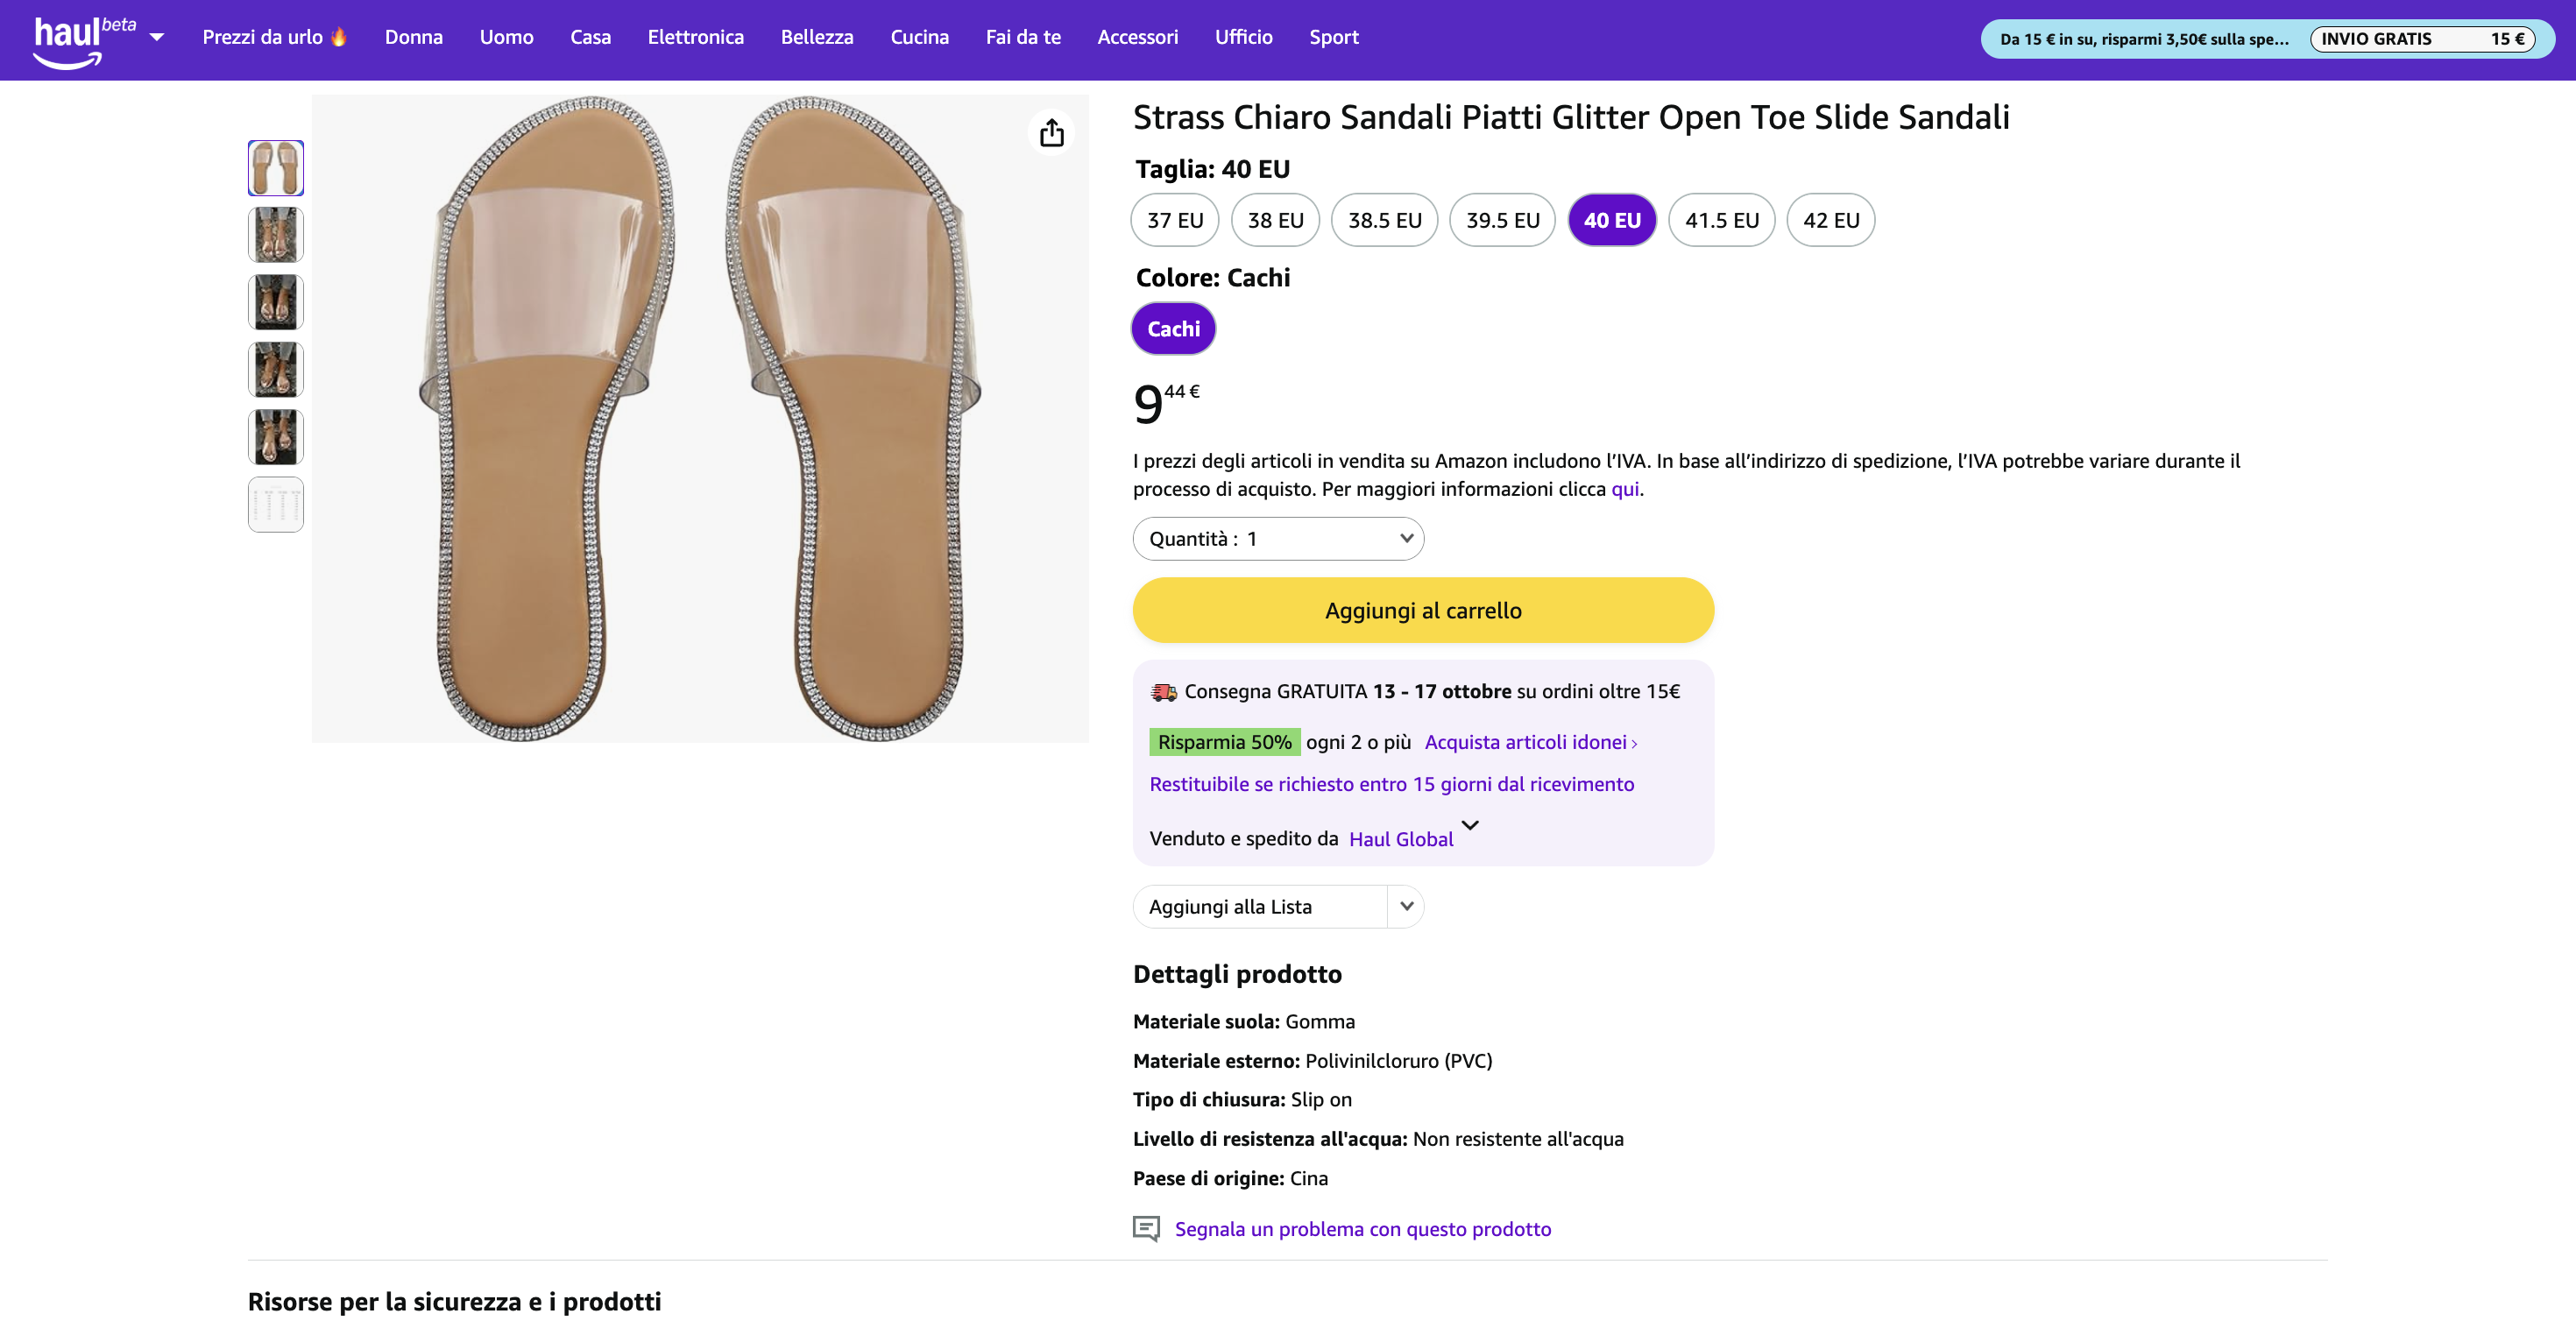
Task: Go to the Elettronica category
Action: [x=695, y=37]
